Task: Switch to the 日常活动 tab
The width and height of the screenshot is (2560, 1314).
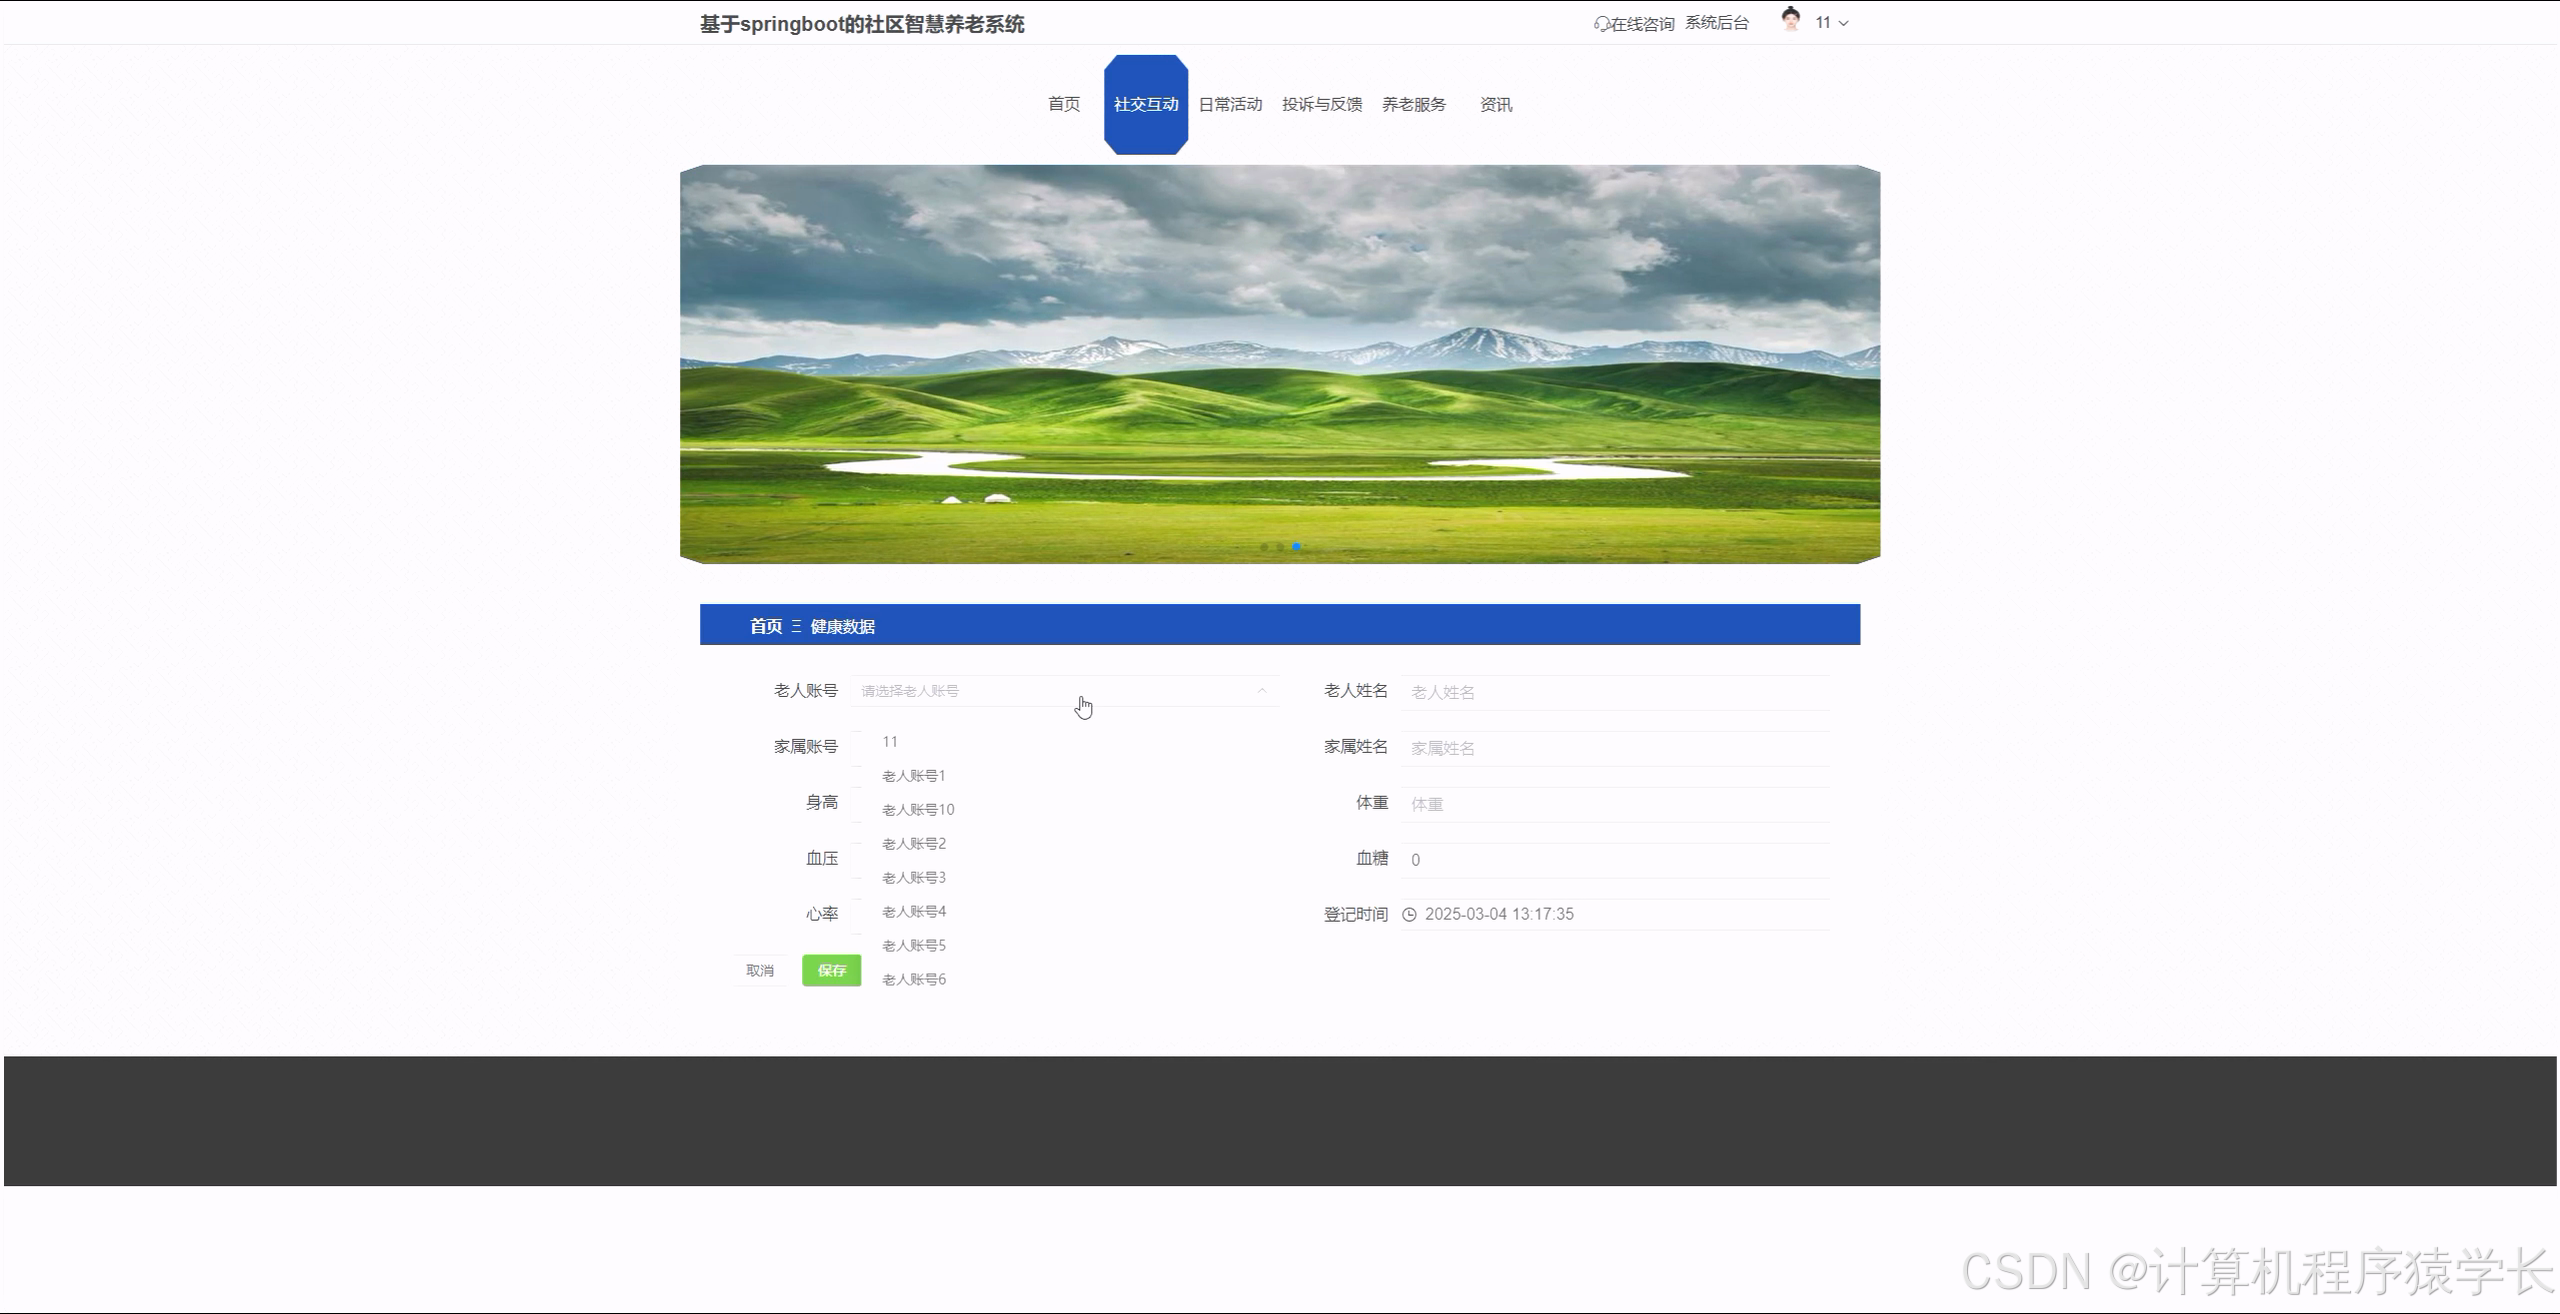Action: tap(1231, 103)
